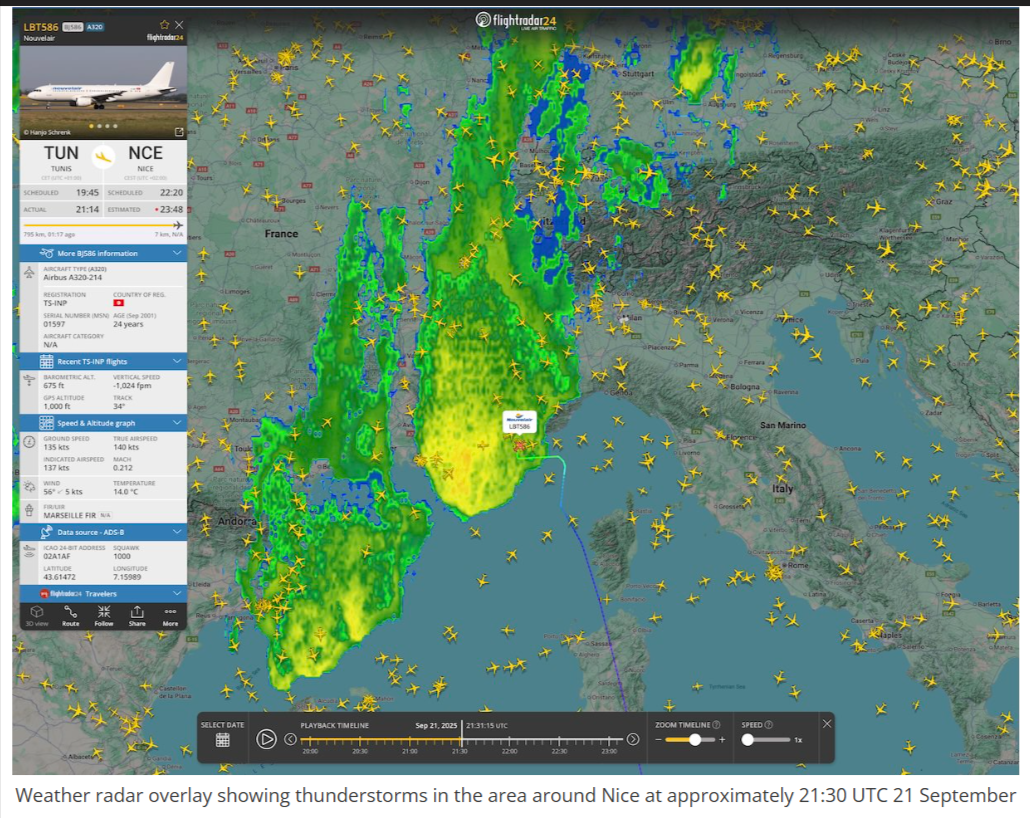Click the Speed help question icon

(x=769, y=725)
